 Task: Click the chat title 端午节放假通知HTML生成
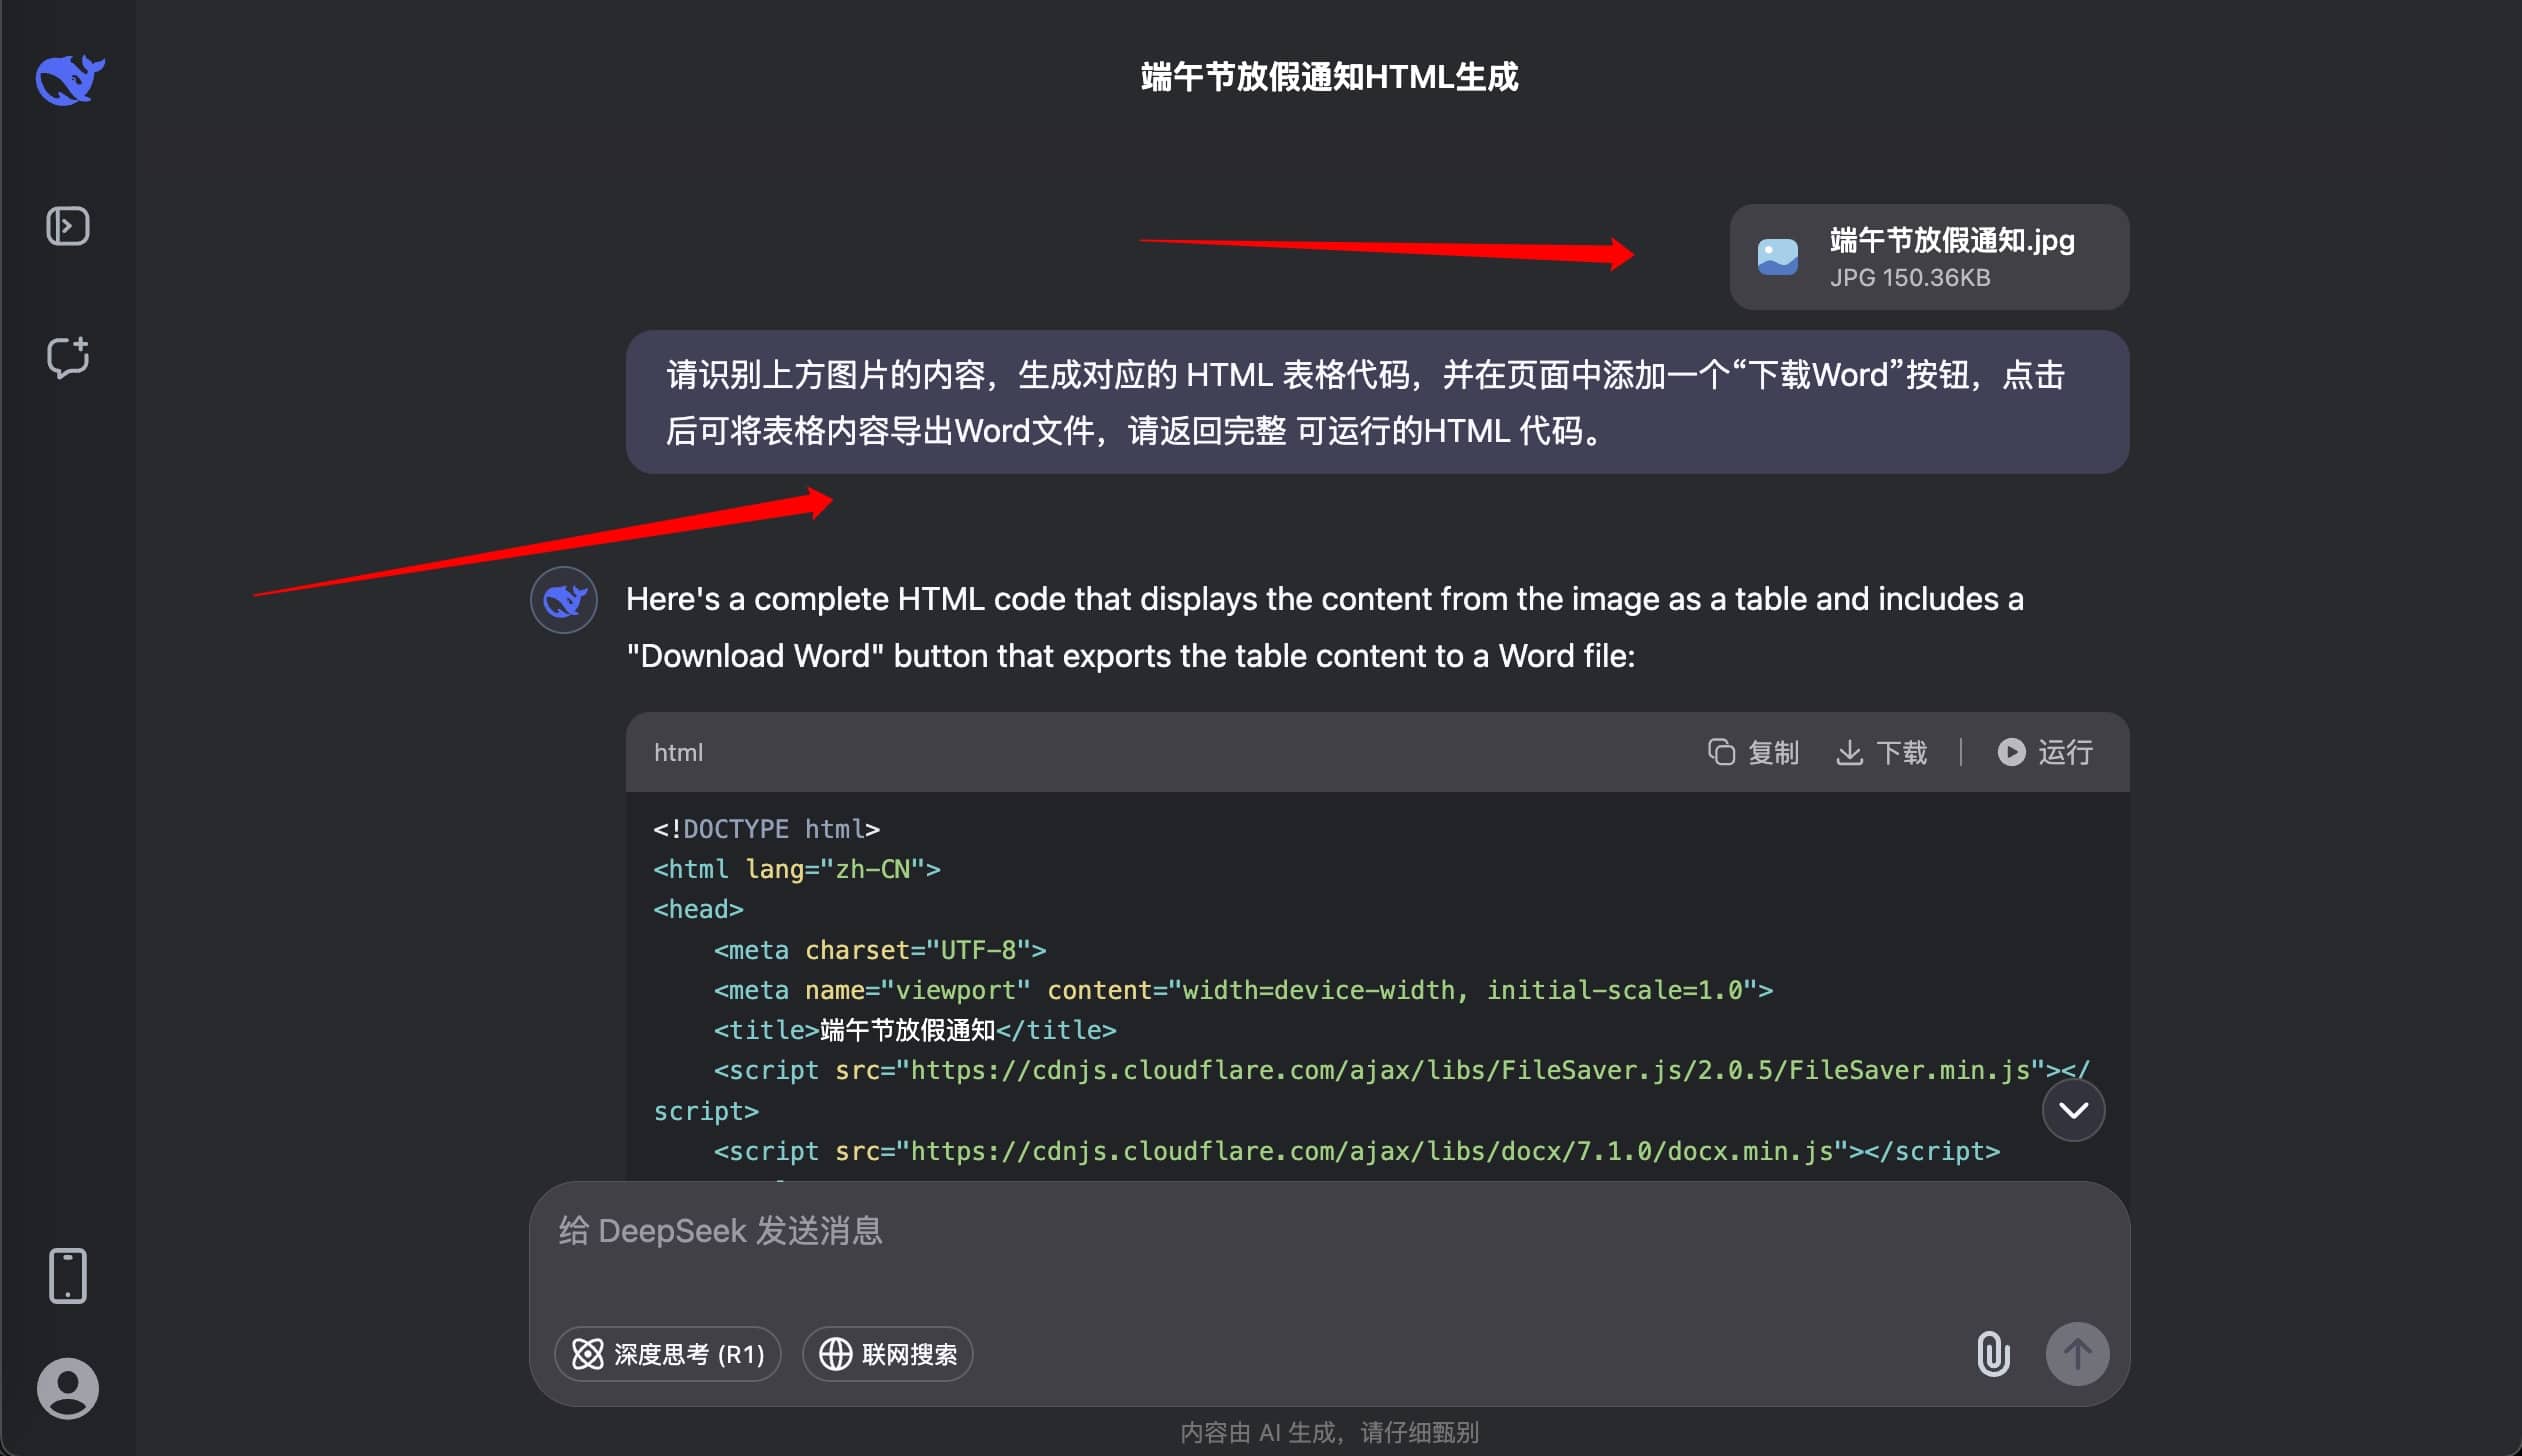coord(1329,77)
